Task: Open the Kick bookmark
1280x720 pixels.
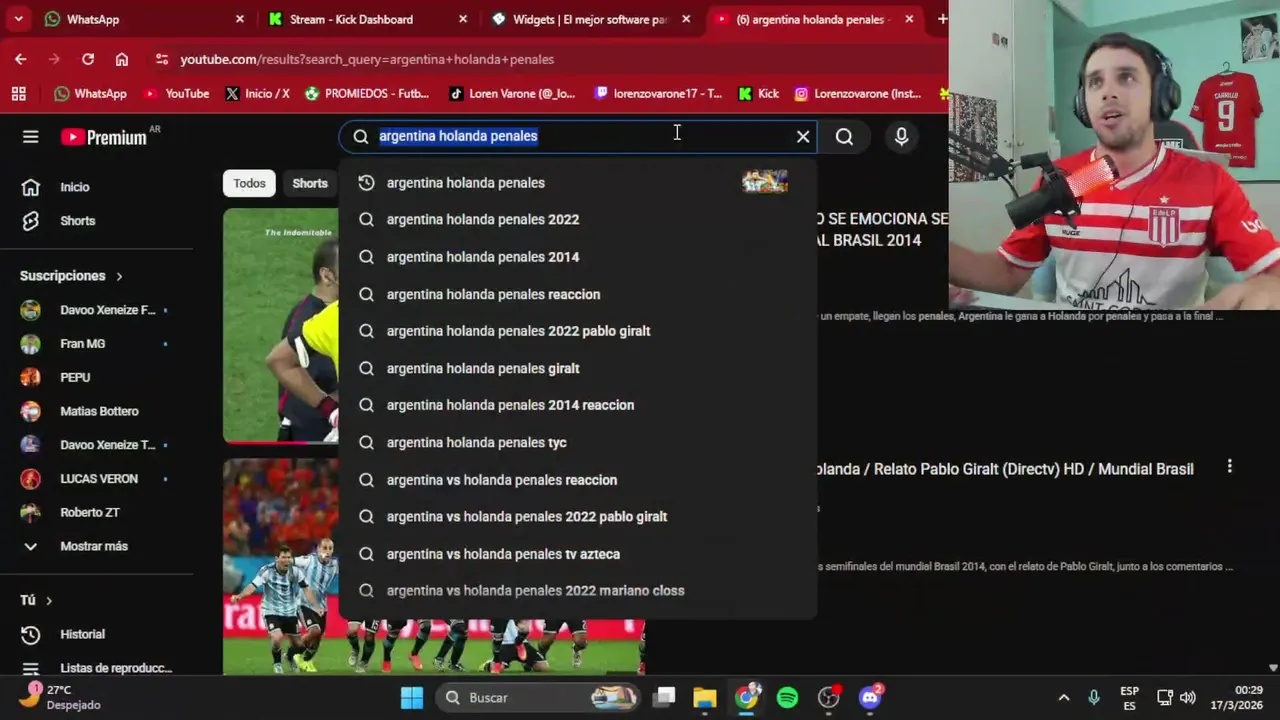Action: pyautogui.click(x=759, y=93)
